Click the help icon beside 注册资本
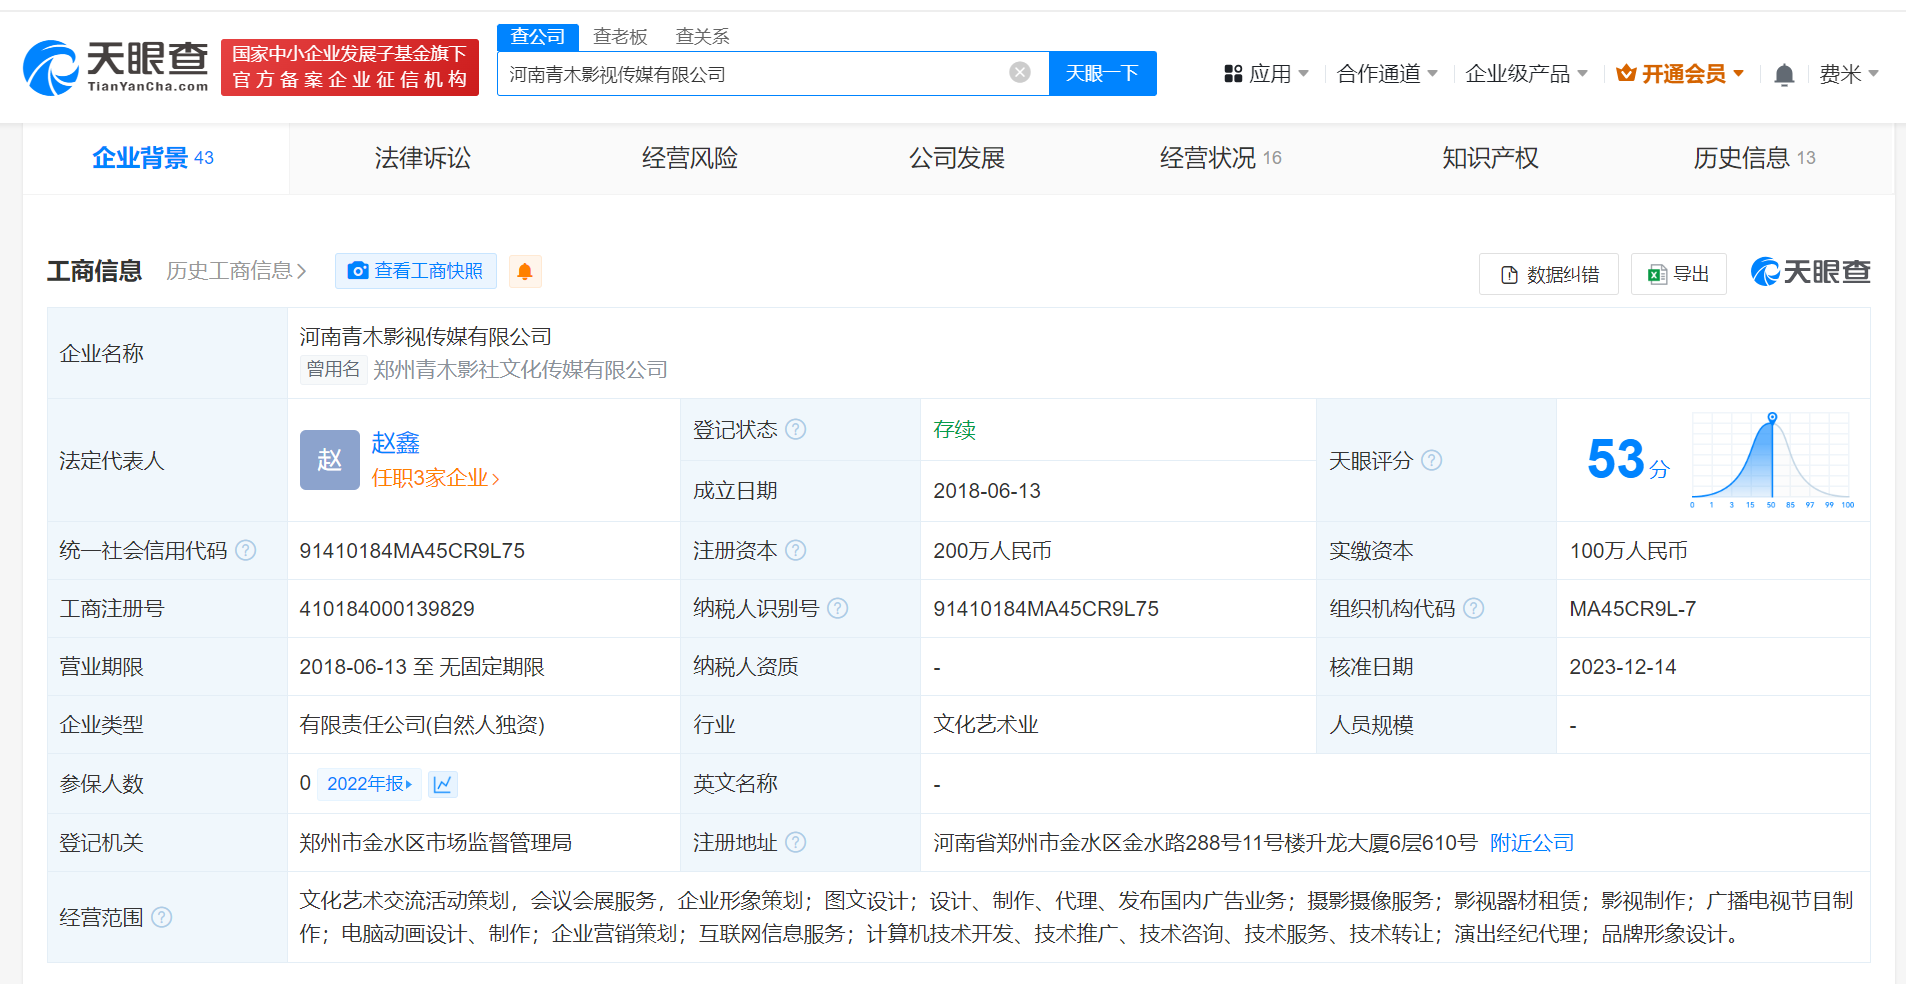The height and width of the screenshot is (984, 1906). tap(795, 550)
